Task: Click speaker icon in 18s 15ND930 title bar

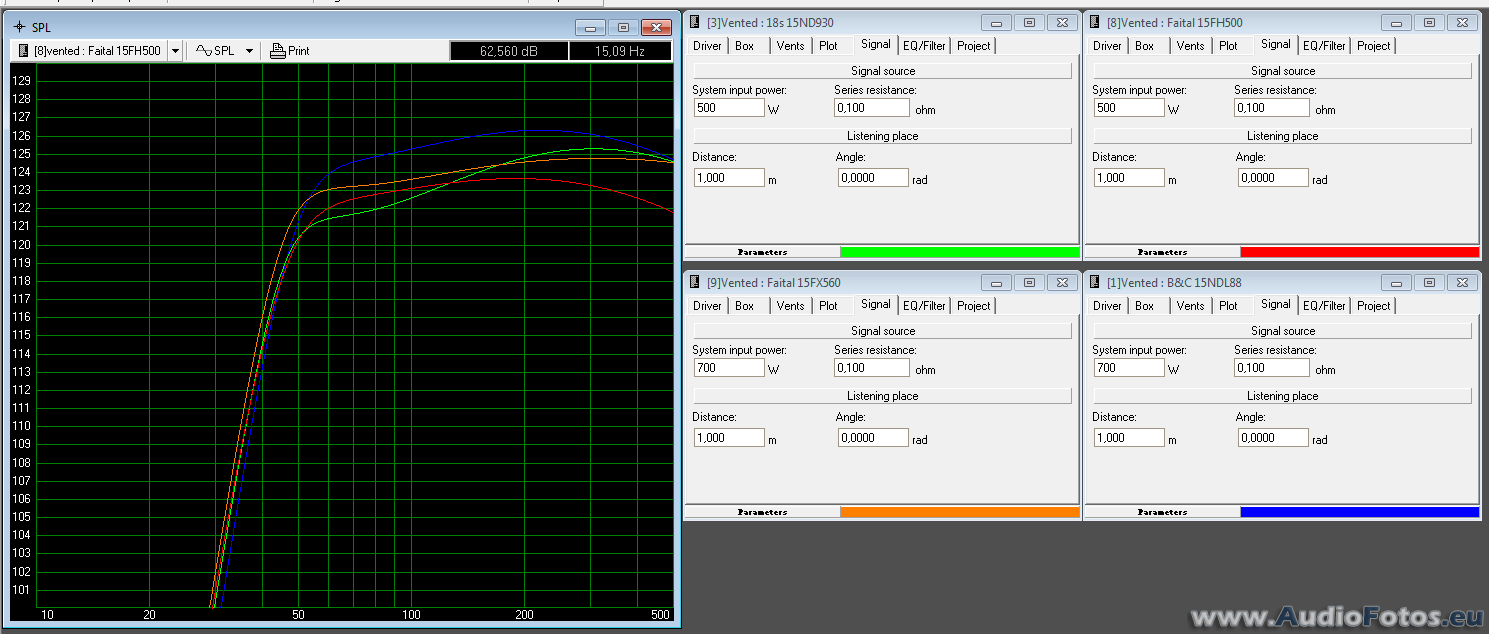Action: 695,22
